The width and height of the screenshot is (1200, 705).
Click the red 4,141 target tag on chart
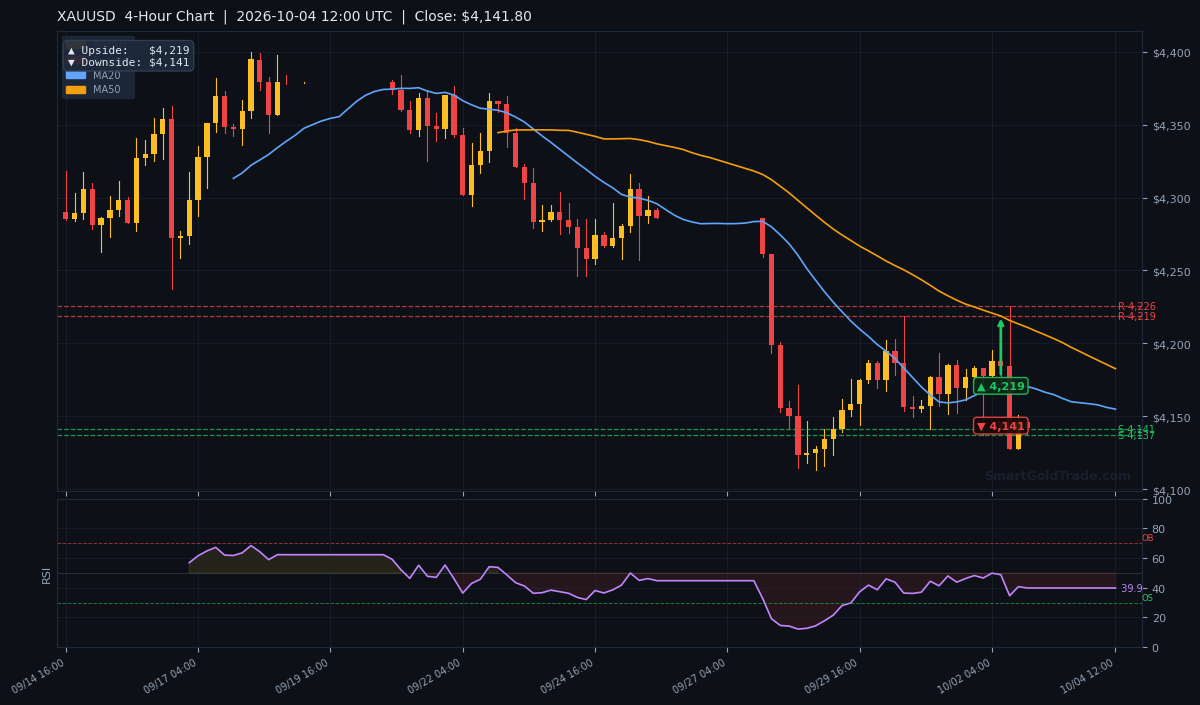[1001, 426]
